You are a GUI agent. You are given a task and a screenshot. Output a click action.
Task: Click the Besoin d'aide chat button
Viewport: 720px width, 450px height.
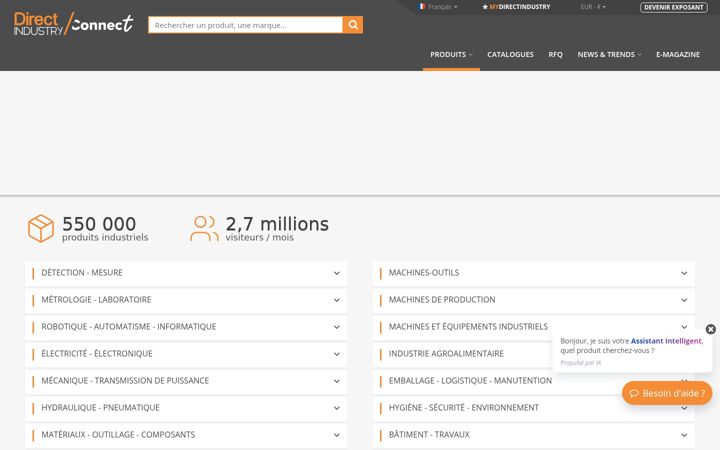tap(667, 393)
